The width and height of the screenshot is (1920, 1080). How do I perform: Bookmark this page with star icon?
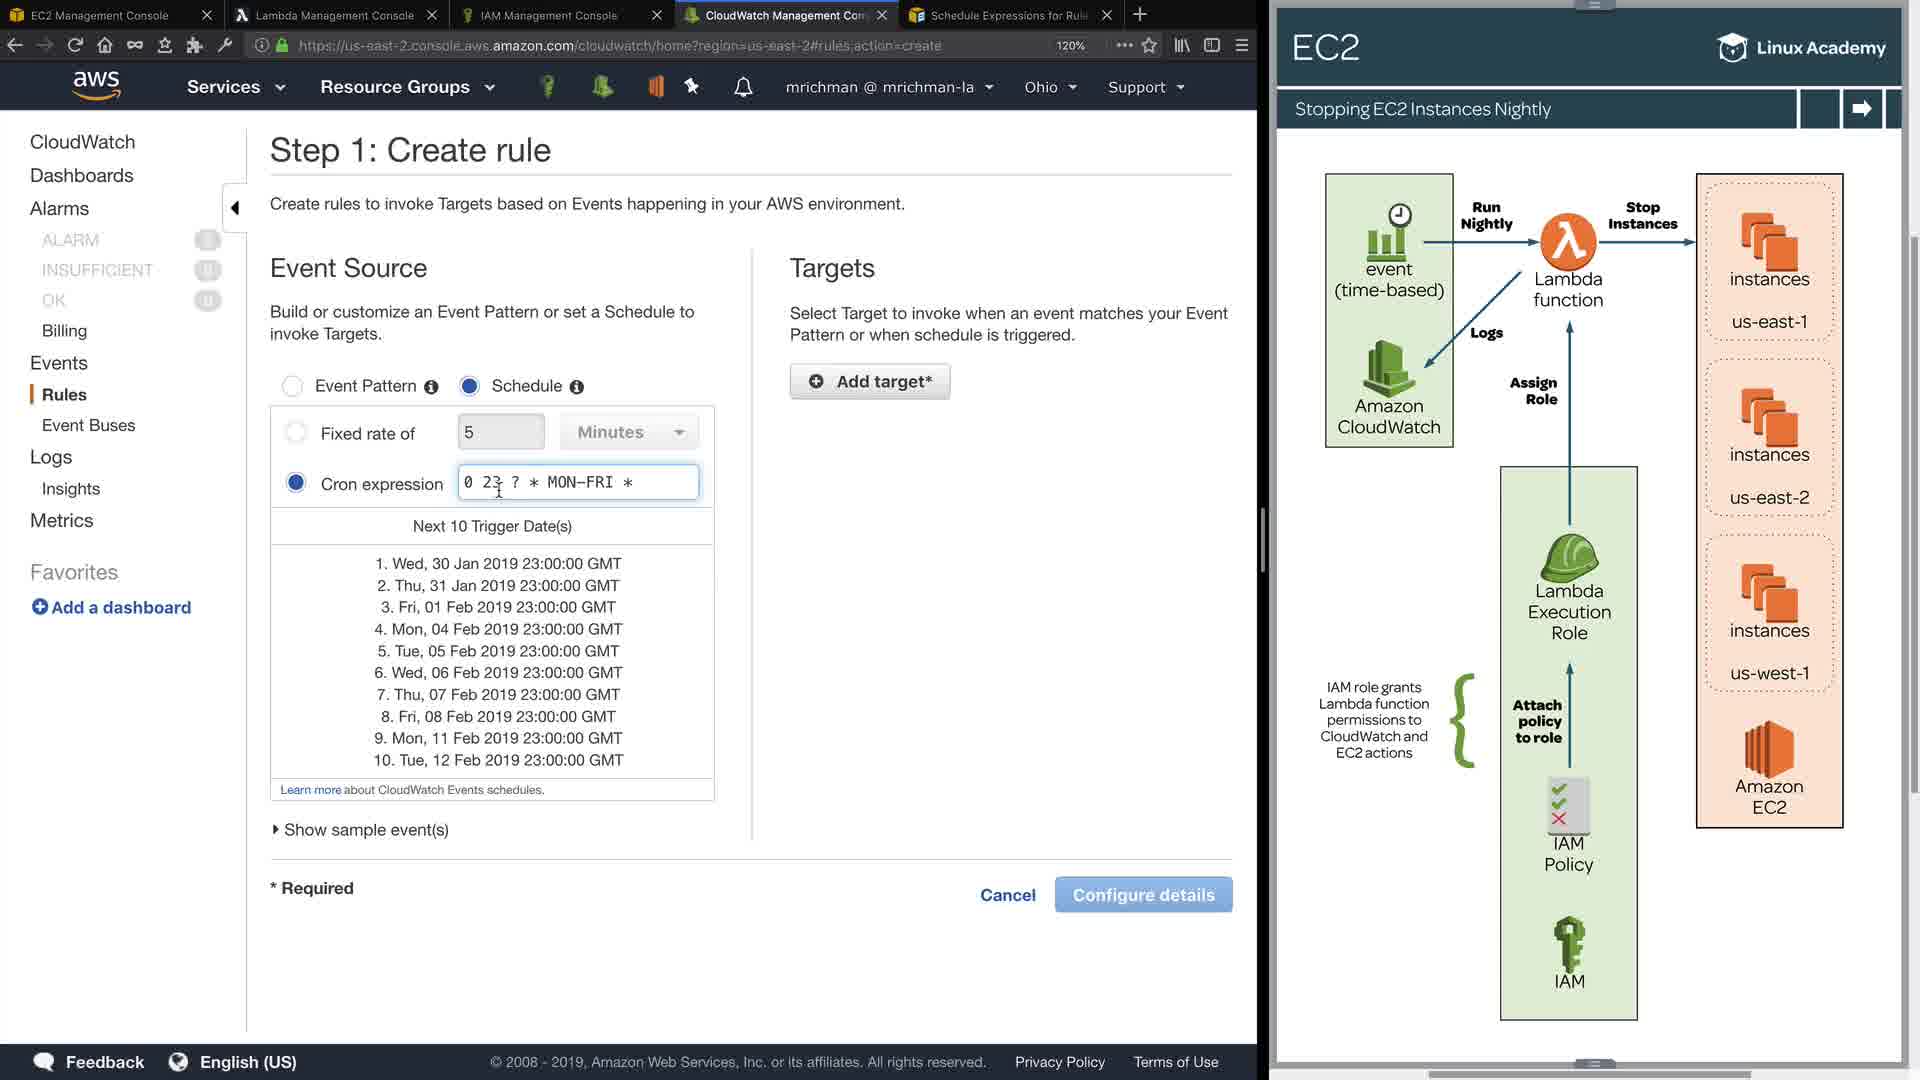point(1149,45)
